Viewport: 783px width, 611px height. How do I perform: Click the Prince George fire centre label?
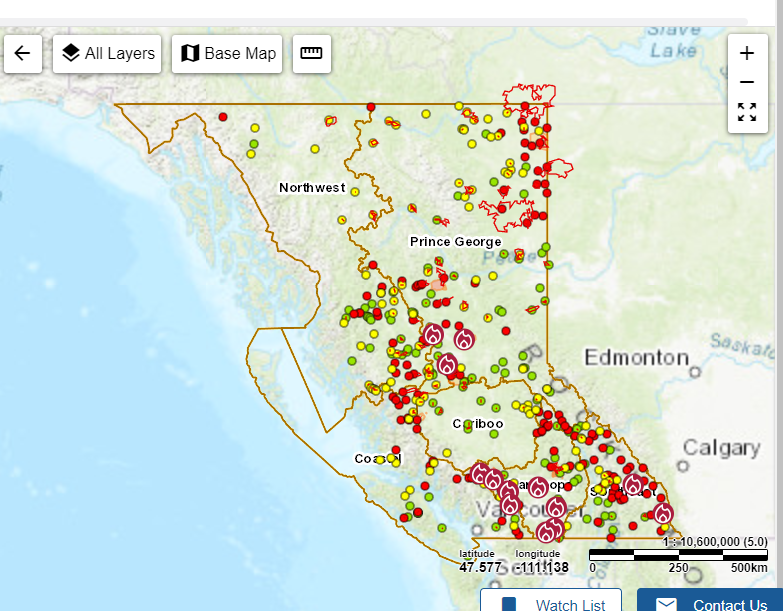[x=455, y=242]
